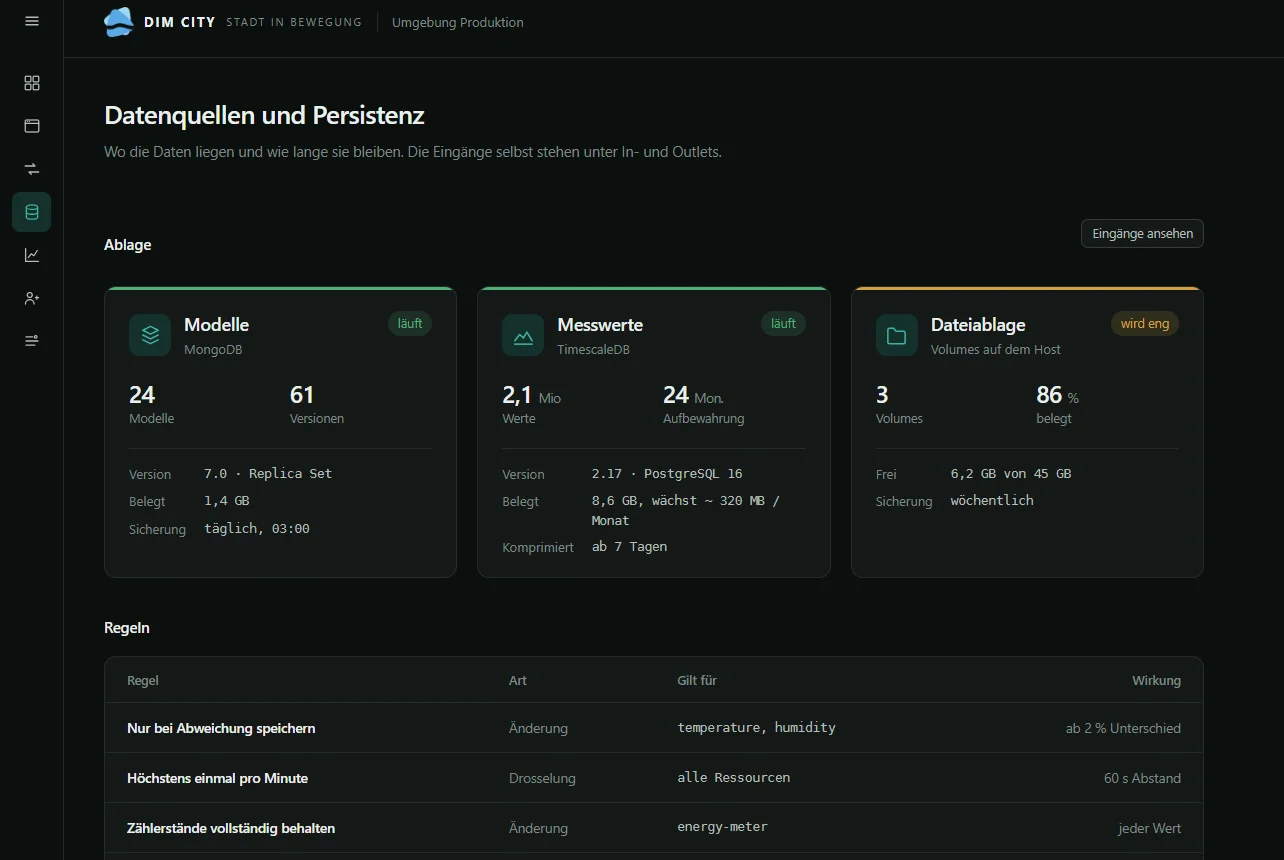1284x860 pixels.
Task: Click the Eingänge ansehen button
Action: [1142, 233]
